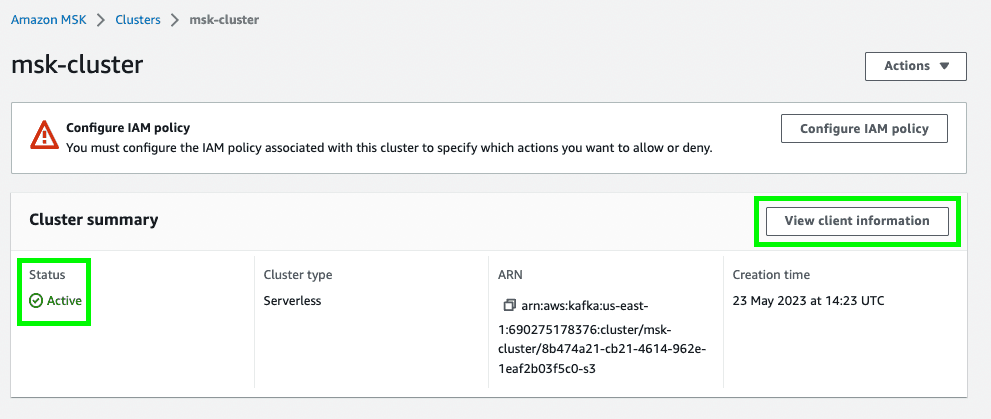This screenshot has width=991, height=419.
Task: Open View client information
Action: tap(857, 221)
